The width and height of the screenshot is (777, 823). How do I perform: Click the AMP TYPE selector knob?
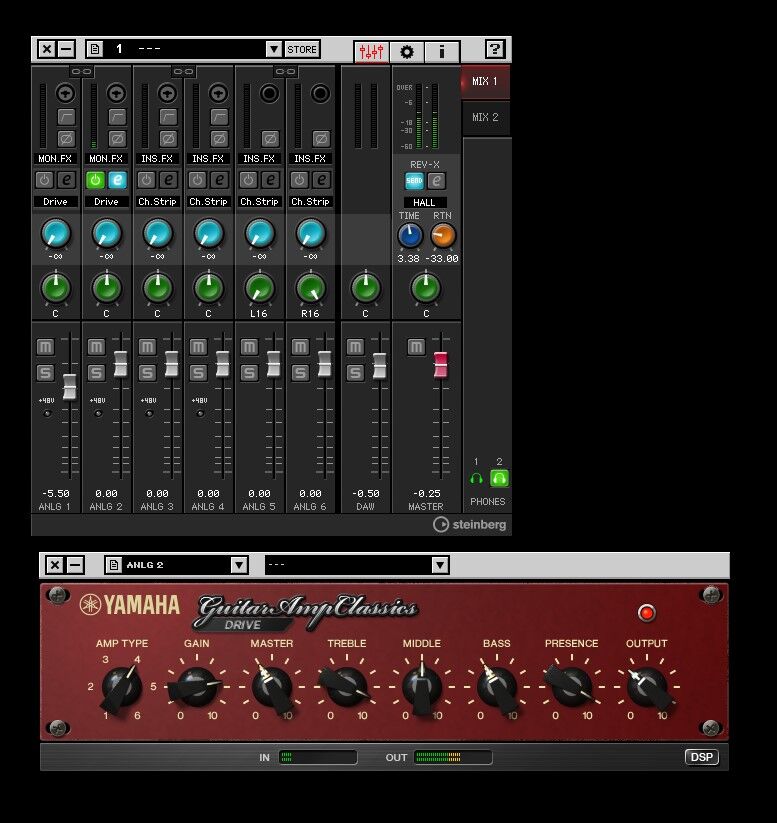pyautogui.click(x=122, y=687)
